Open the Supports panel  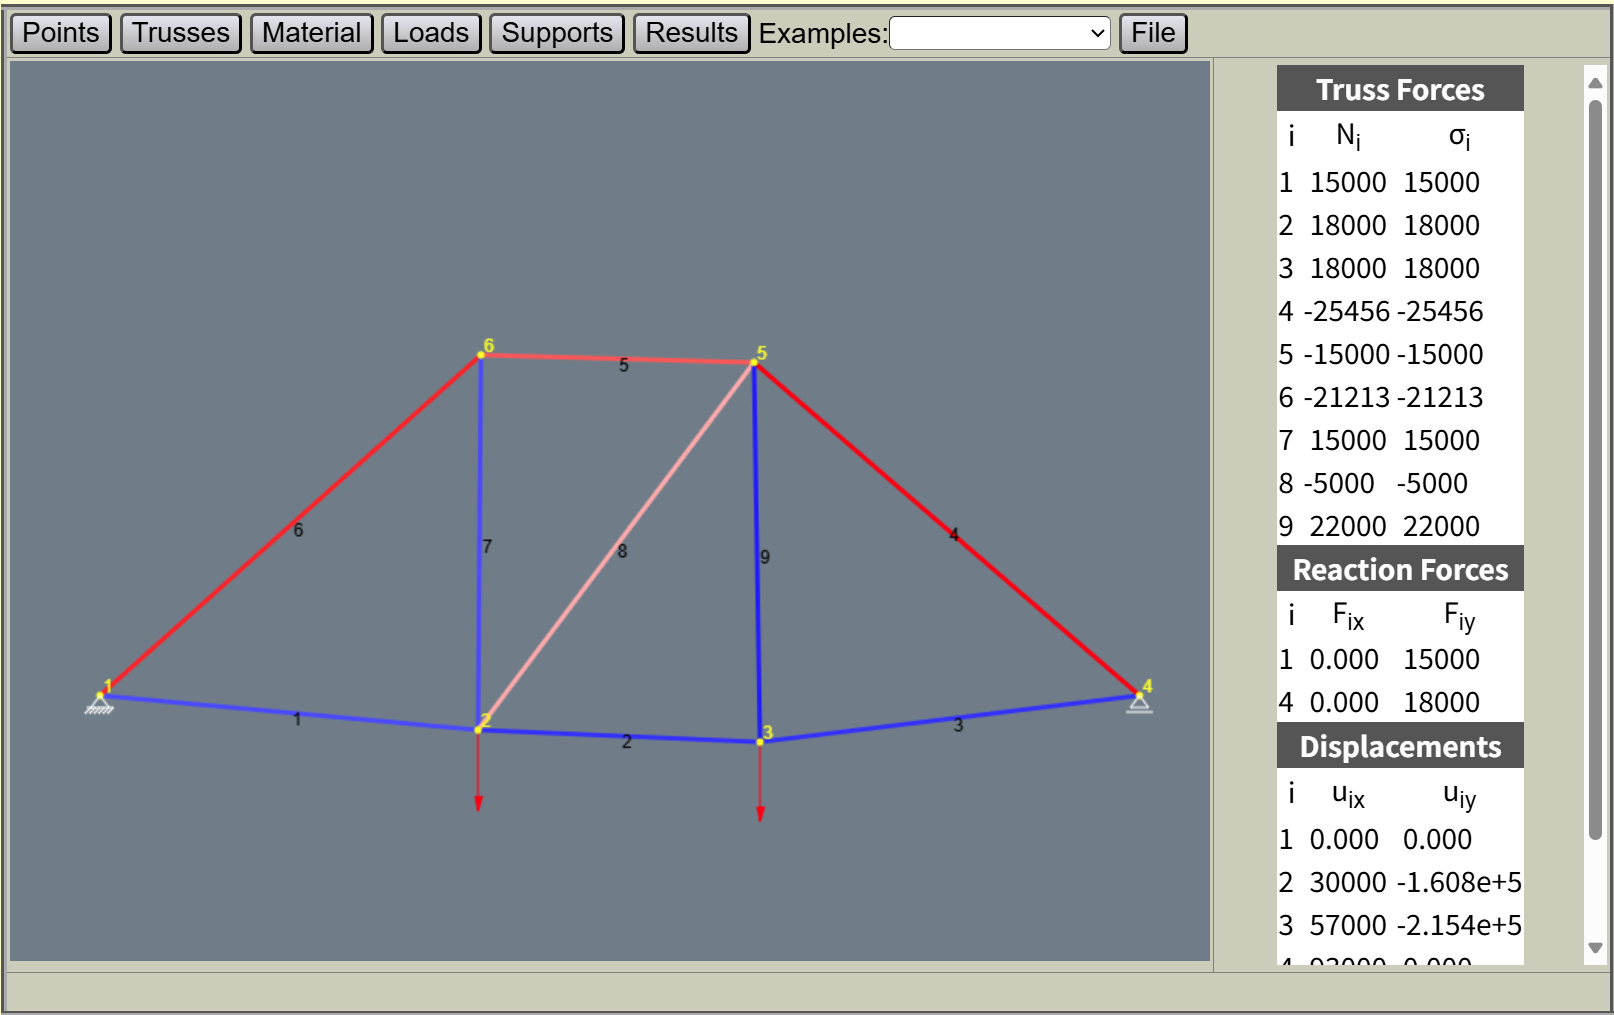(x=557, y=33)
